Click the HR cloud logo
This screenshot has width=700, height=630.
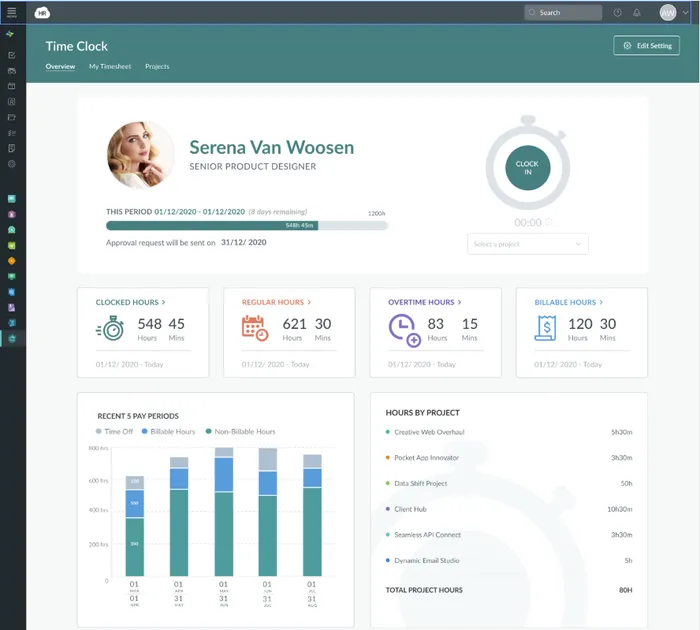pyautogui.click(x=42, y=13)
